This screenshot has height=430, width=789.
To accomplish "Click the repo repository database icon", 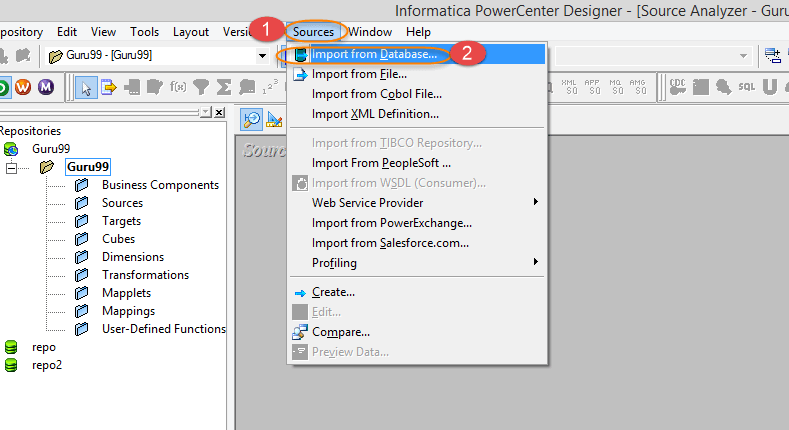I will 11,347.
